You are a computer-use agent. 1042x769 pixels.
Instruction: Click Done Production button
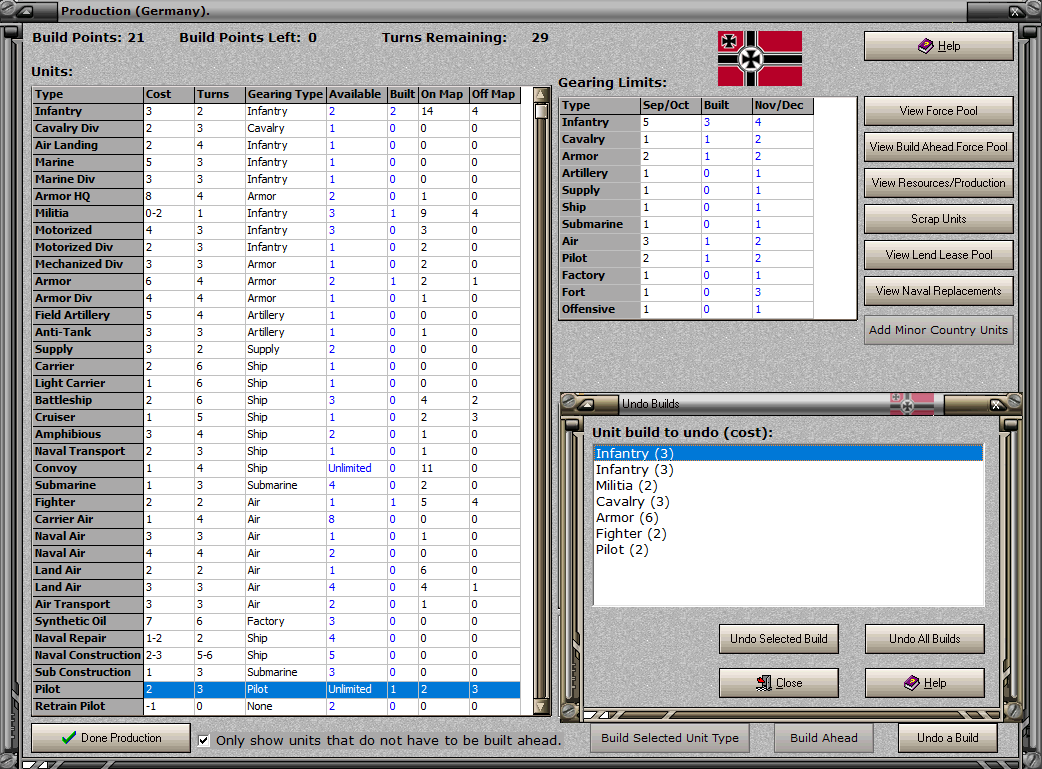[x=111, y=738]
